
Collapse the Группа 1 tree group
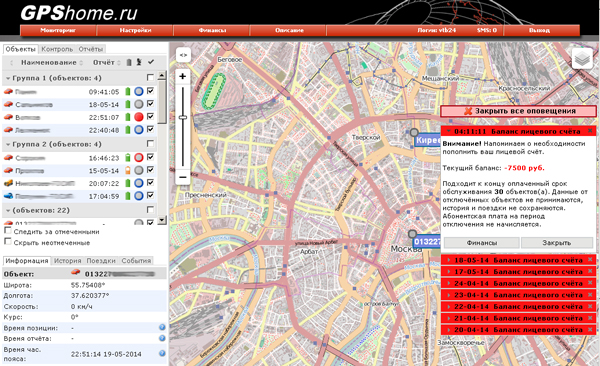8,78
